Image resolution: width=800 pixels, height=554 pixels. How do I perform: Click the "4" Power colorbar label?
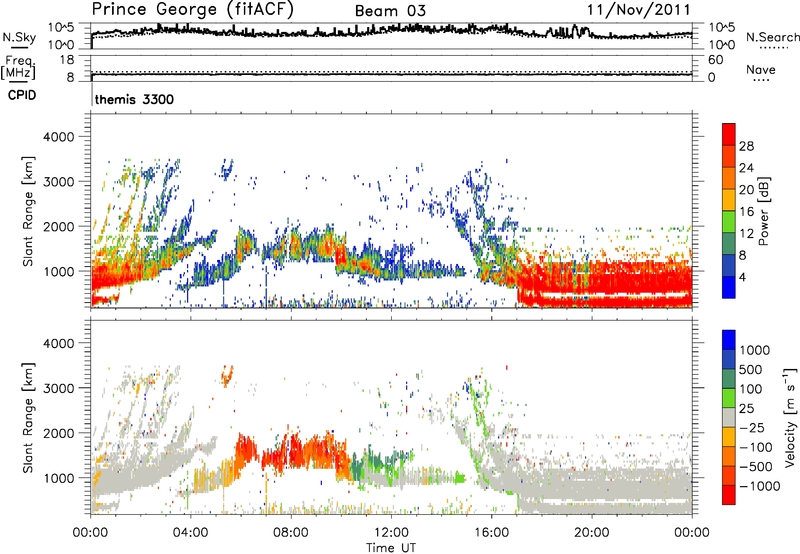tap(743, 277)
